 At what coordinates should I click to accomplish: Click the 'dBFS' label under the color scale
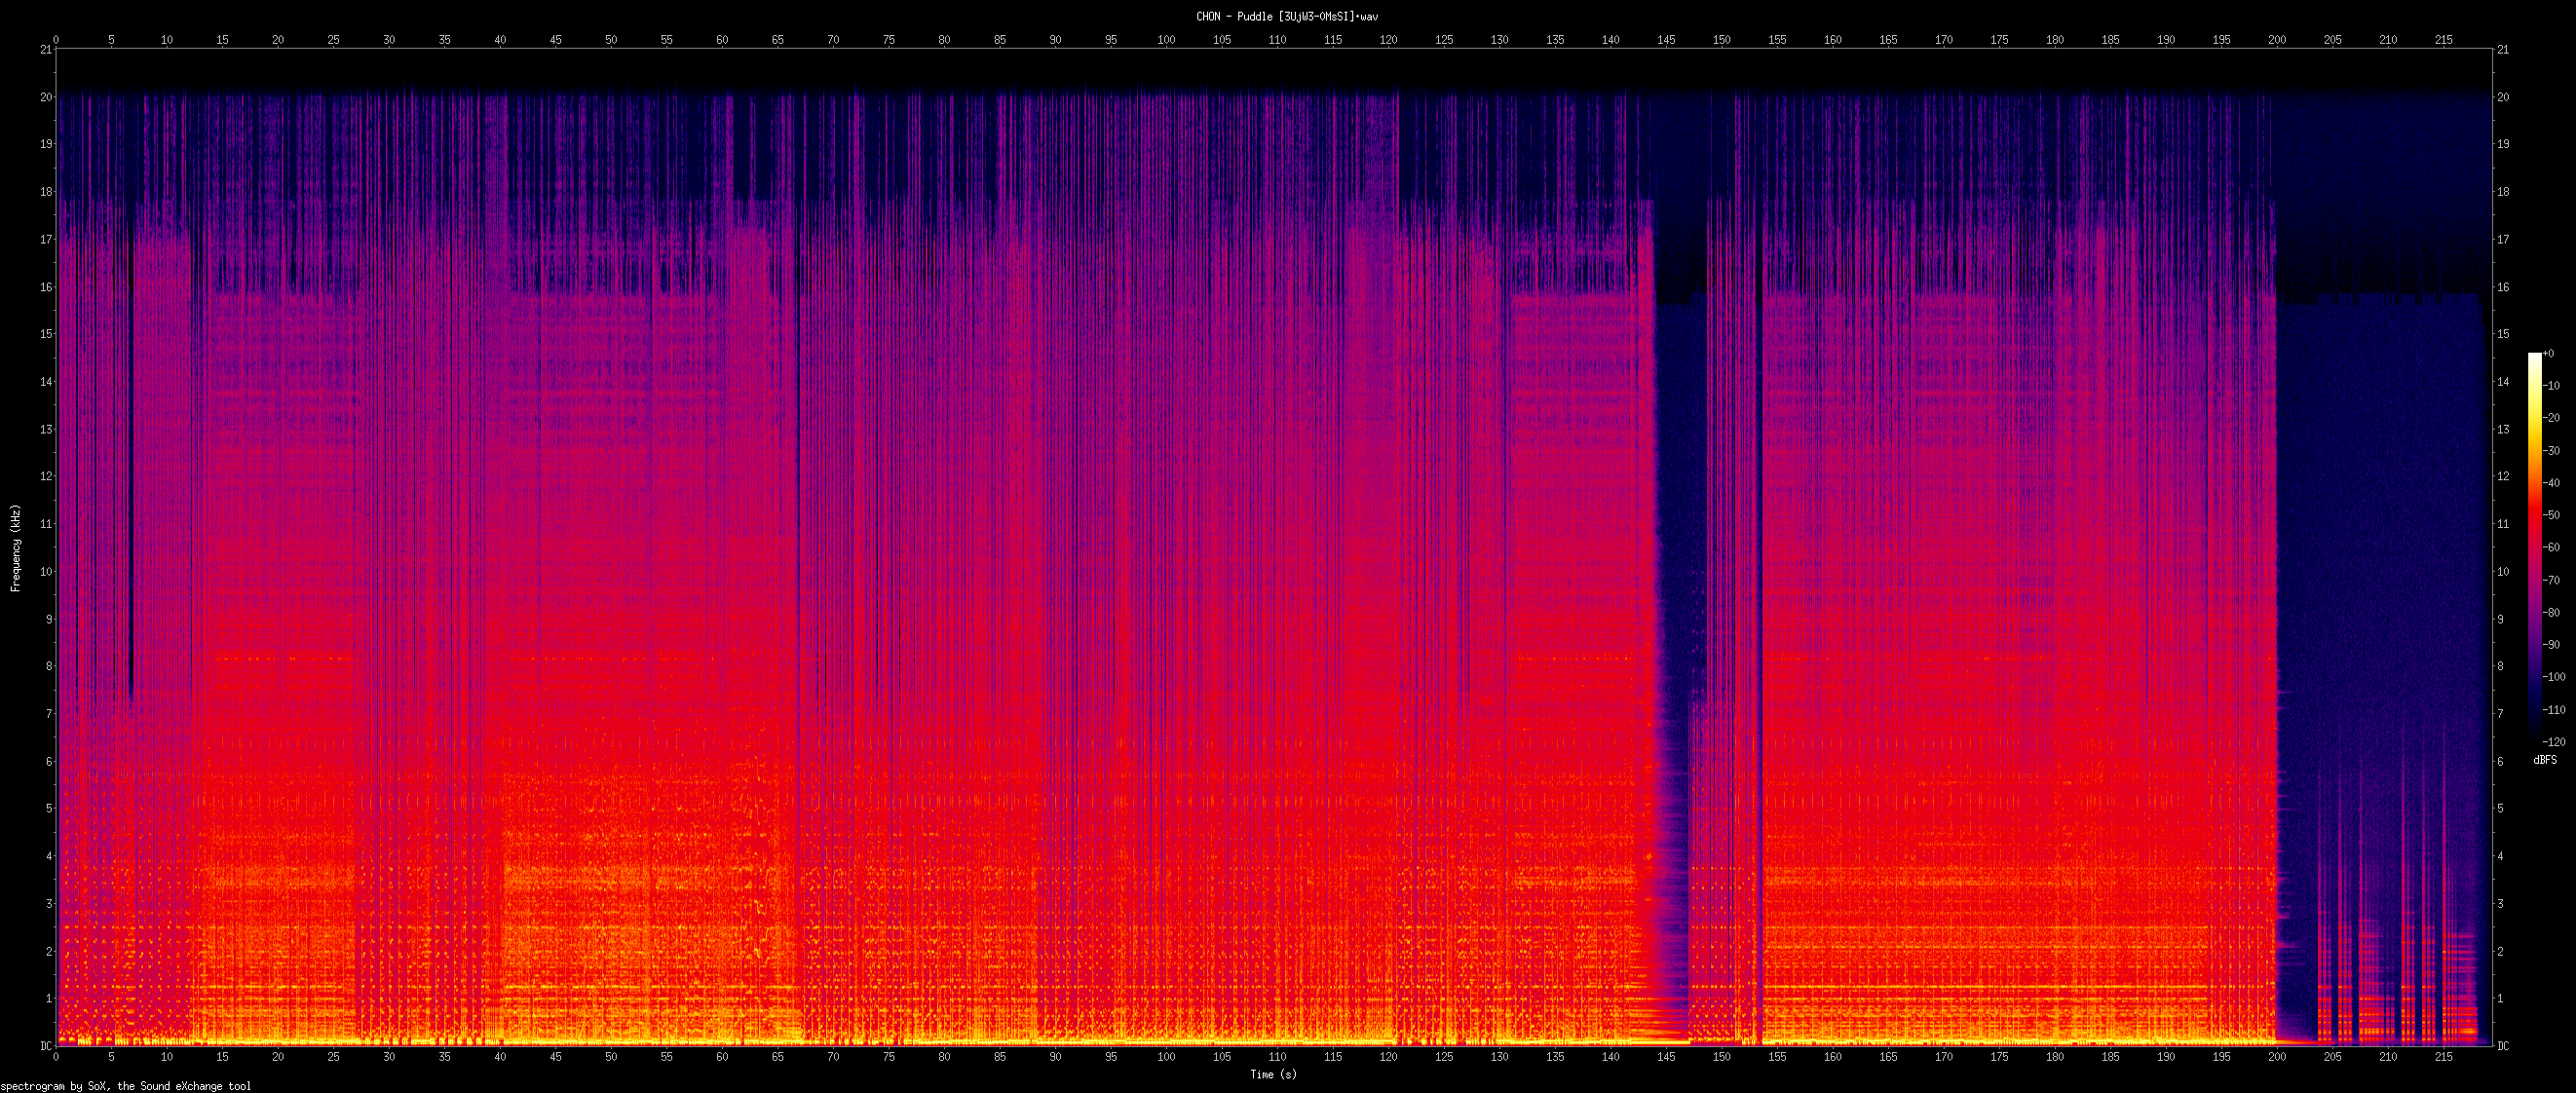coord(2545,761)
